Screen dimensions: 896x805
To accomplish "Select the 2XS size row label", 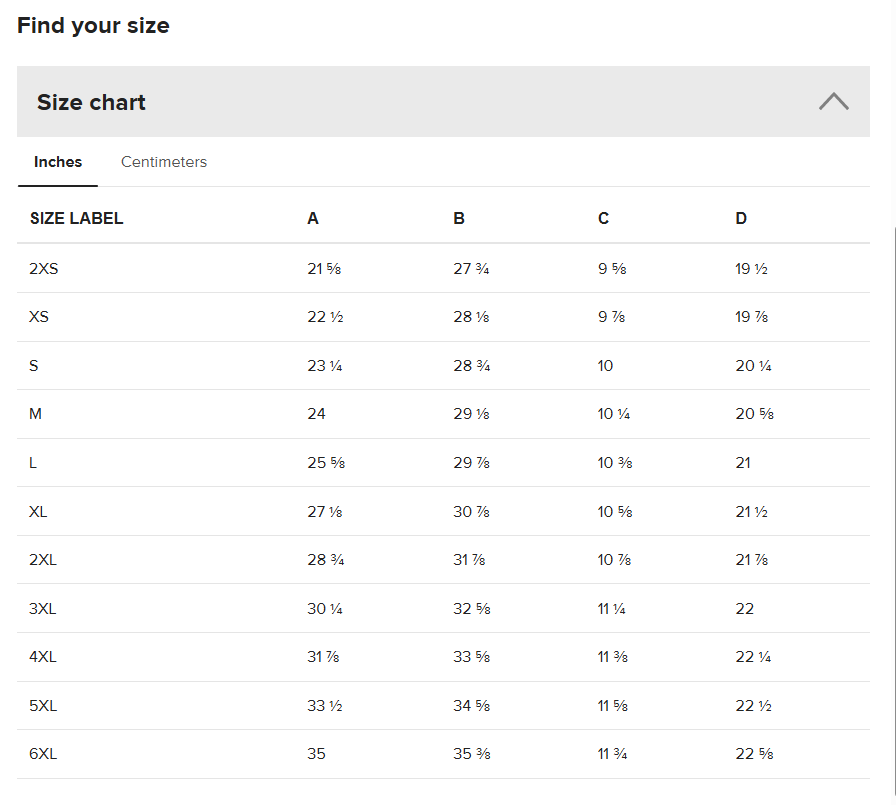I will pyautogui.click(x=44, y=268).
